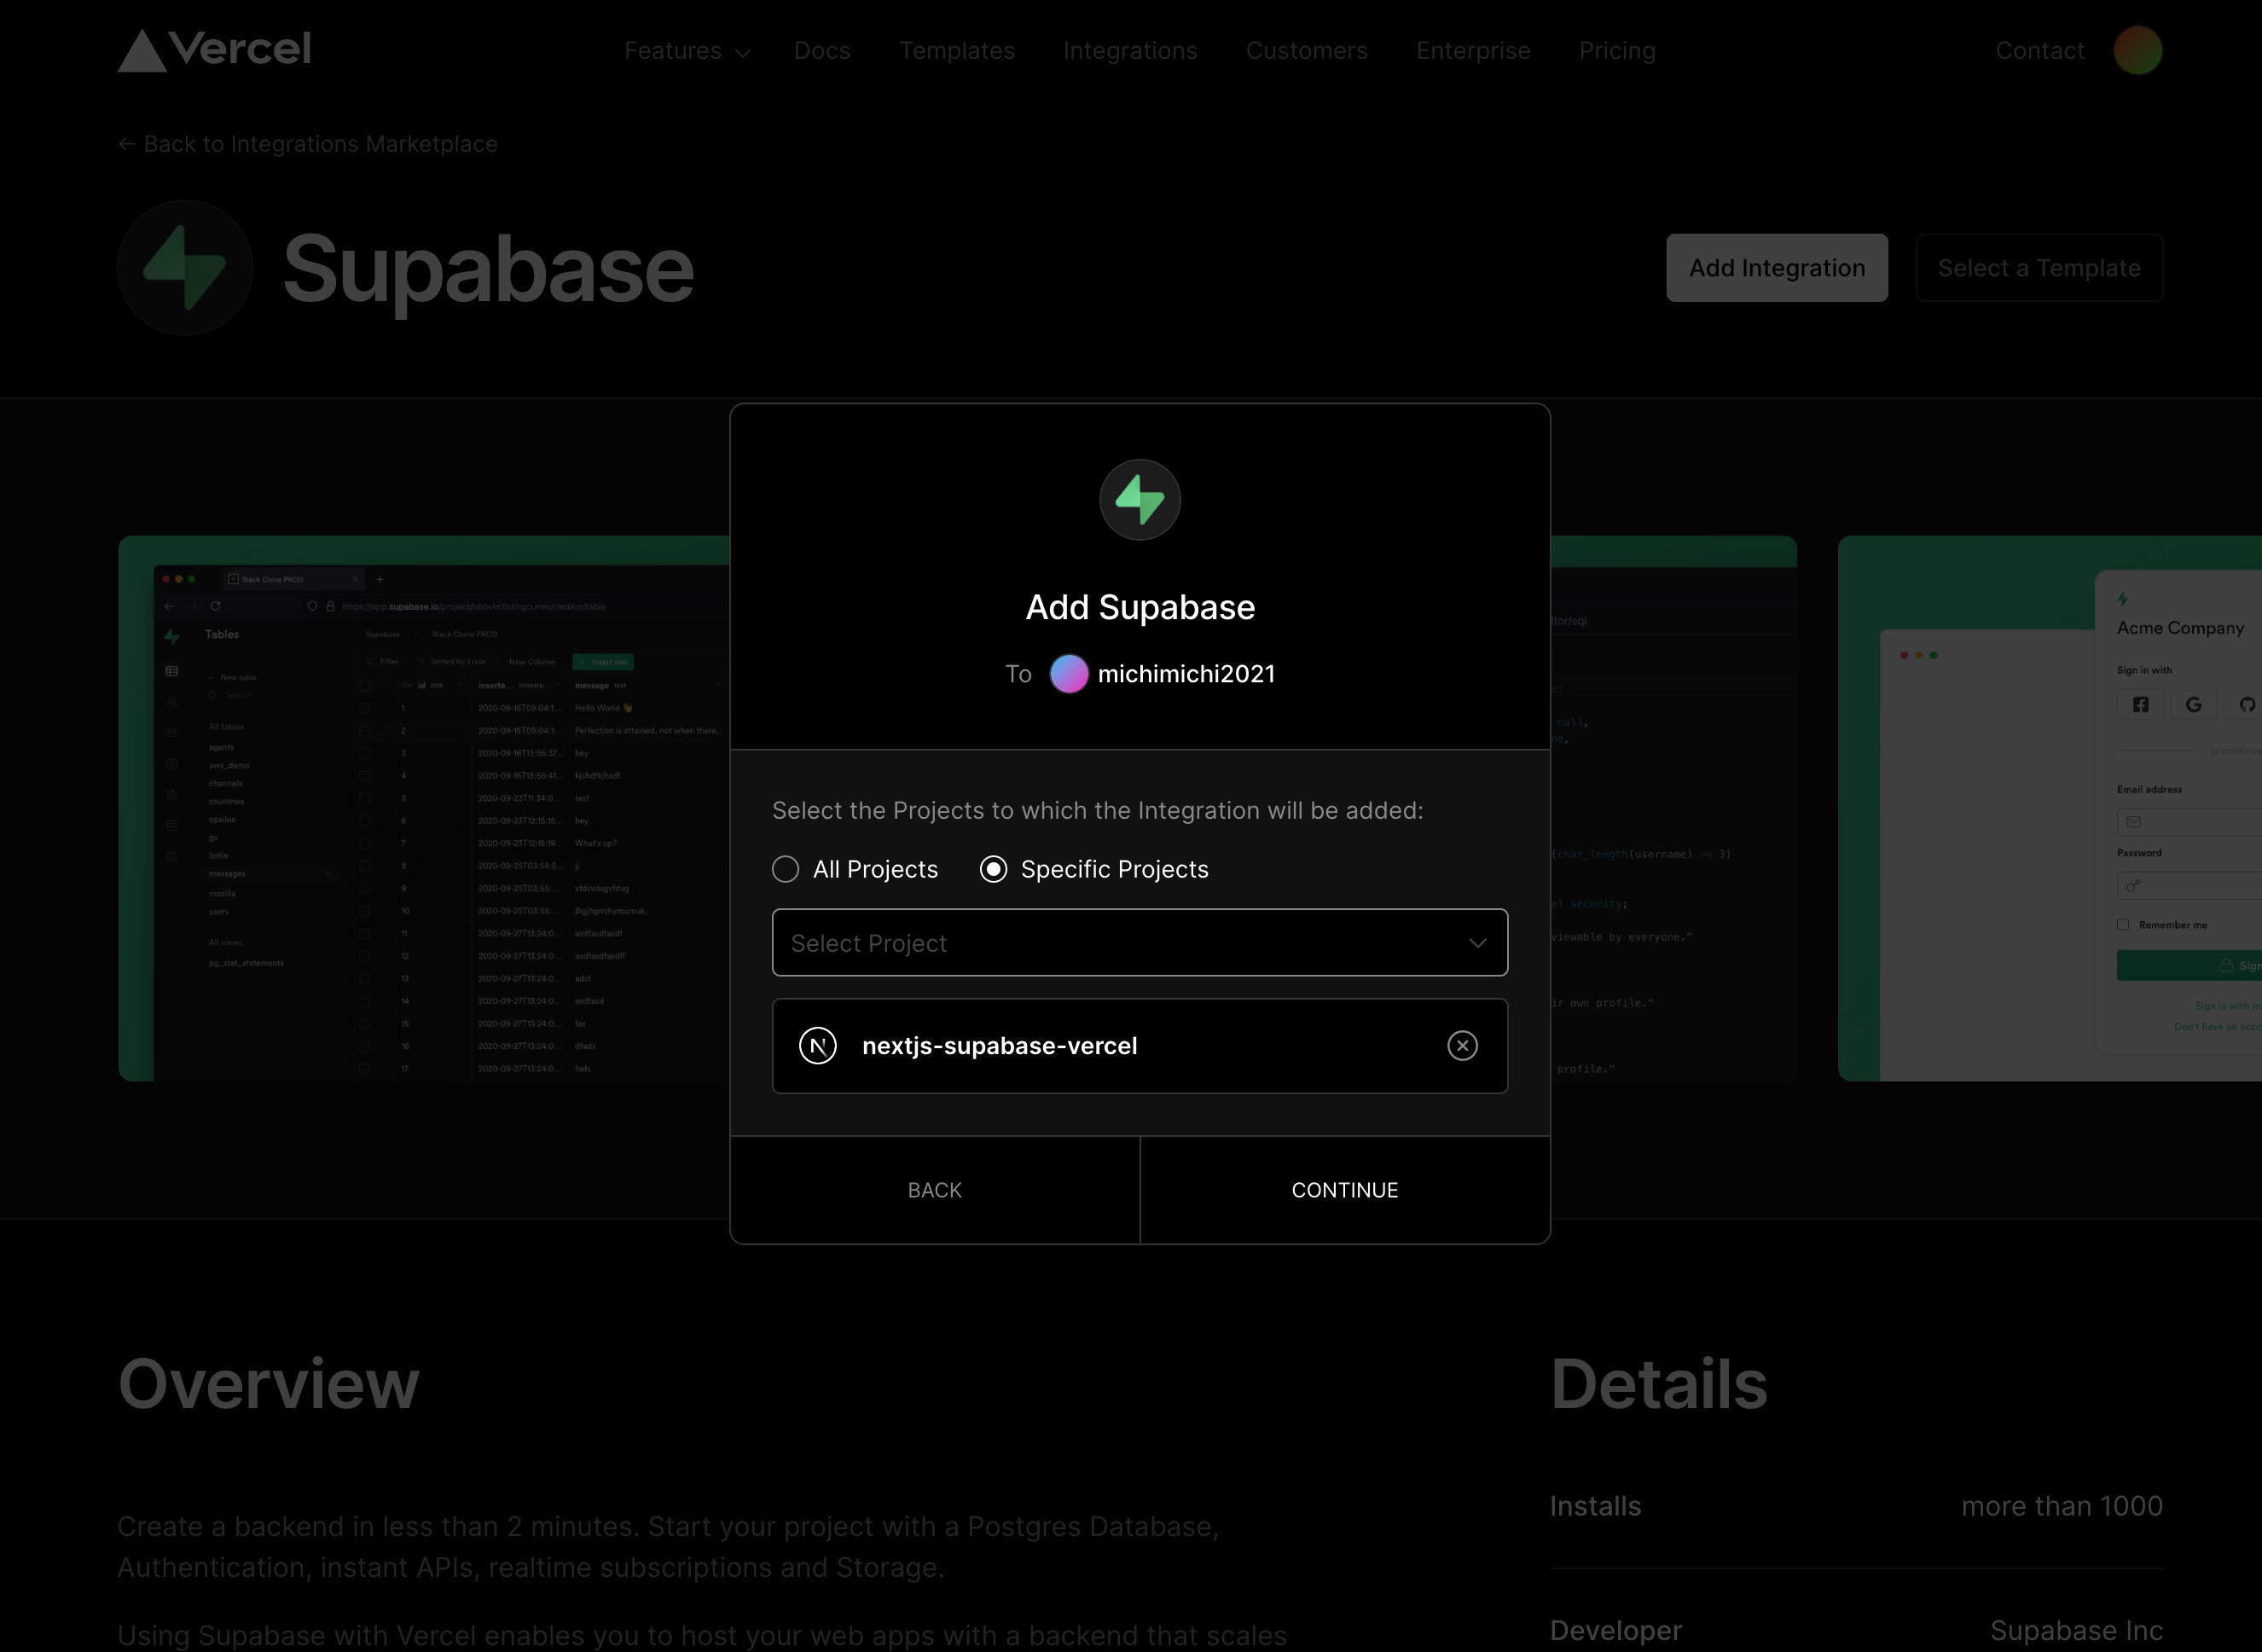The image size is (2262, 1652).
Task: Click the Vercel logo
Action: pyautogui.click(x=214, y=50)
